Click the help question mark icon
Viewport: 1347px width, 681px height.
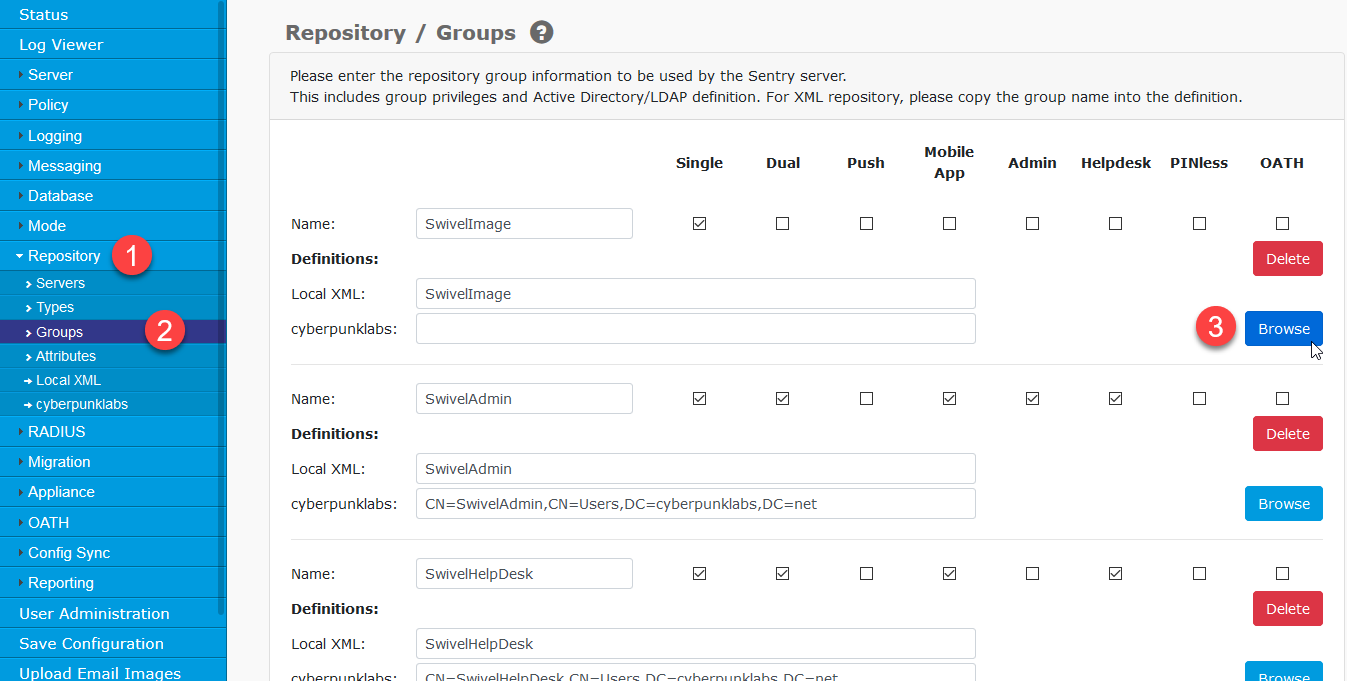pyautogui.click(x=541, y=33)
